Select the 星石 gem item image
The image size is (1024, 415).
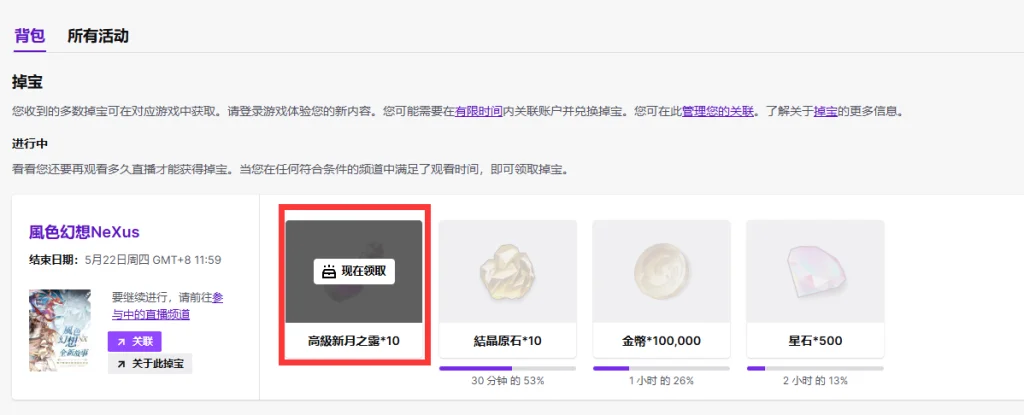click(x=815, y=271)
